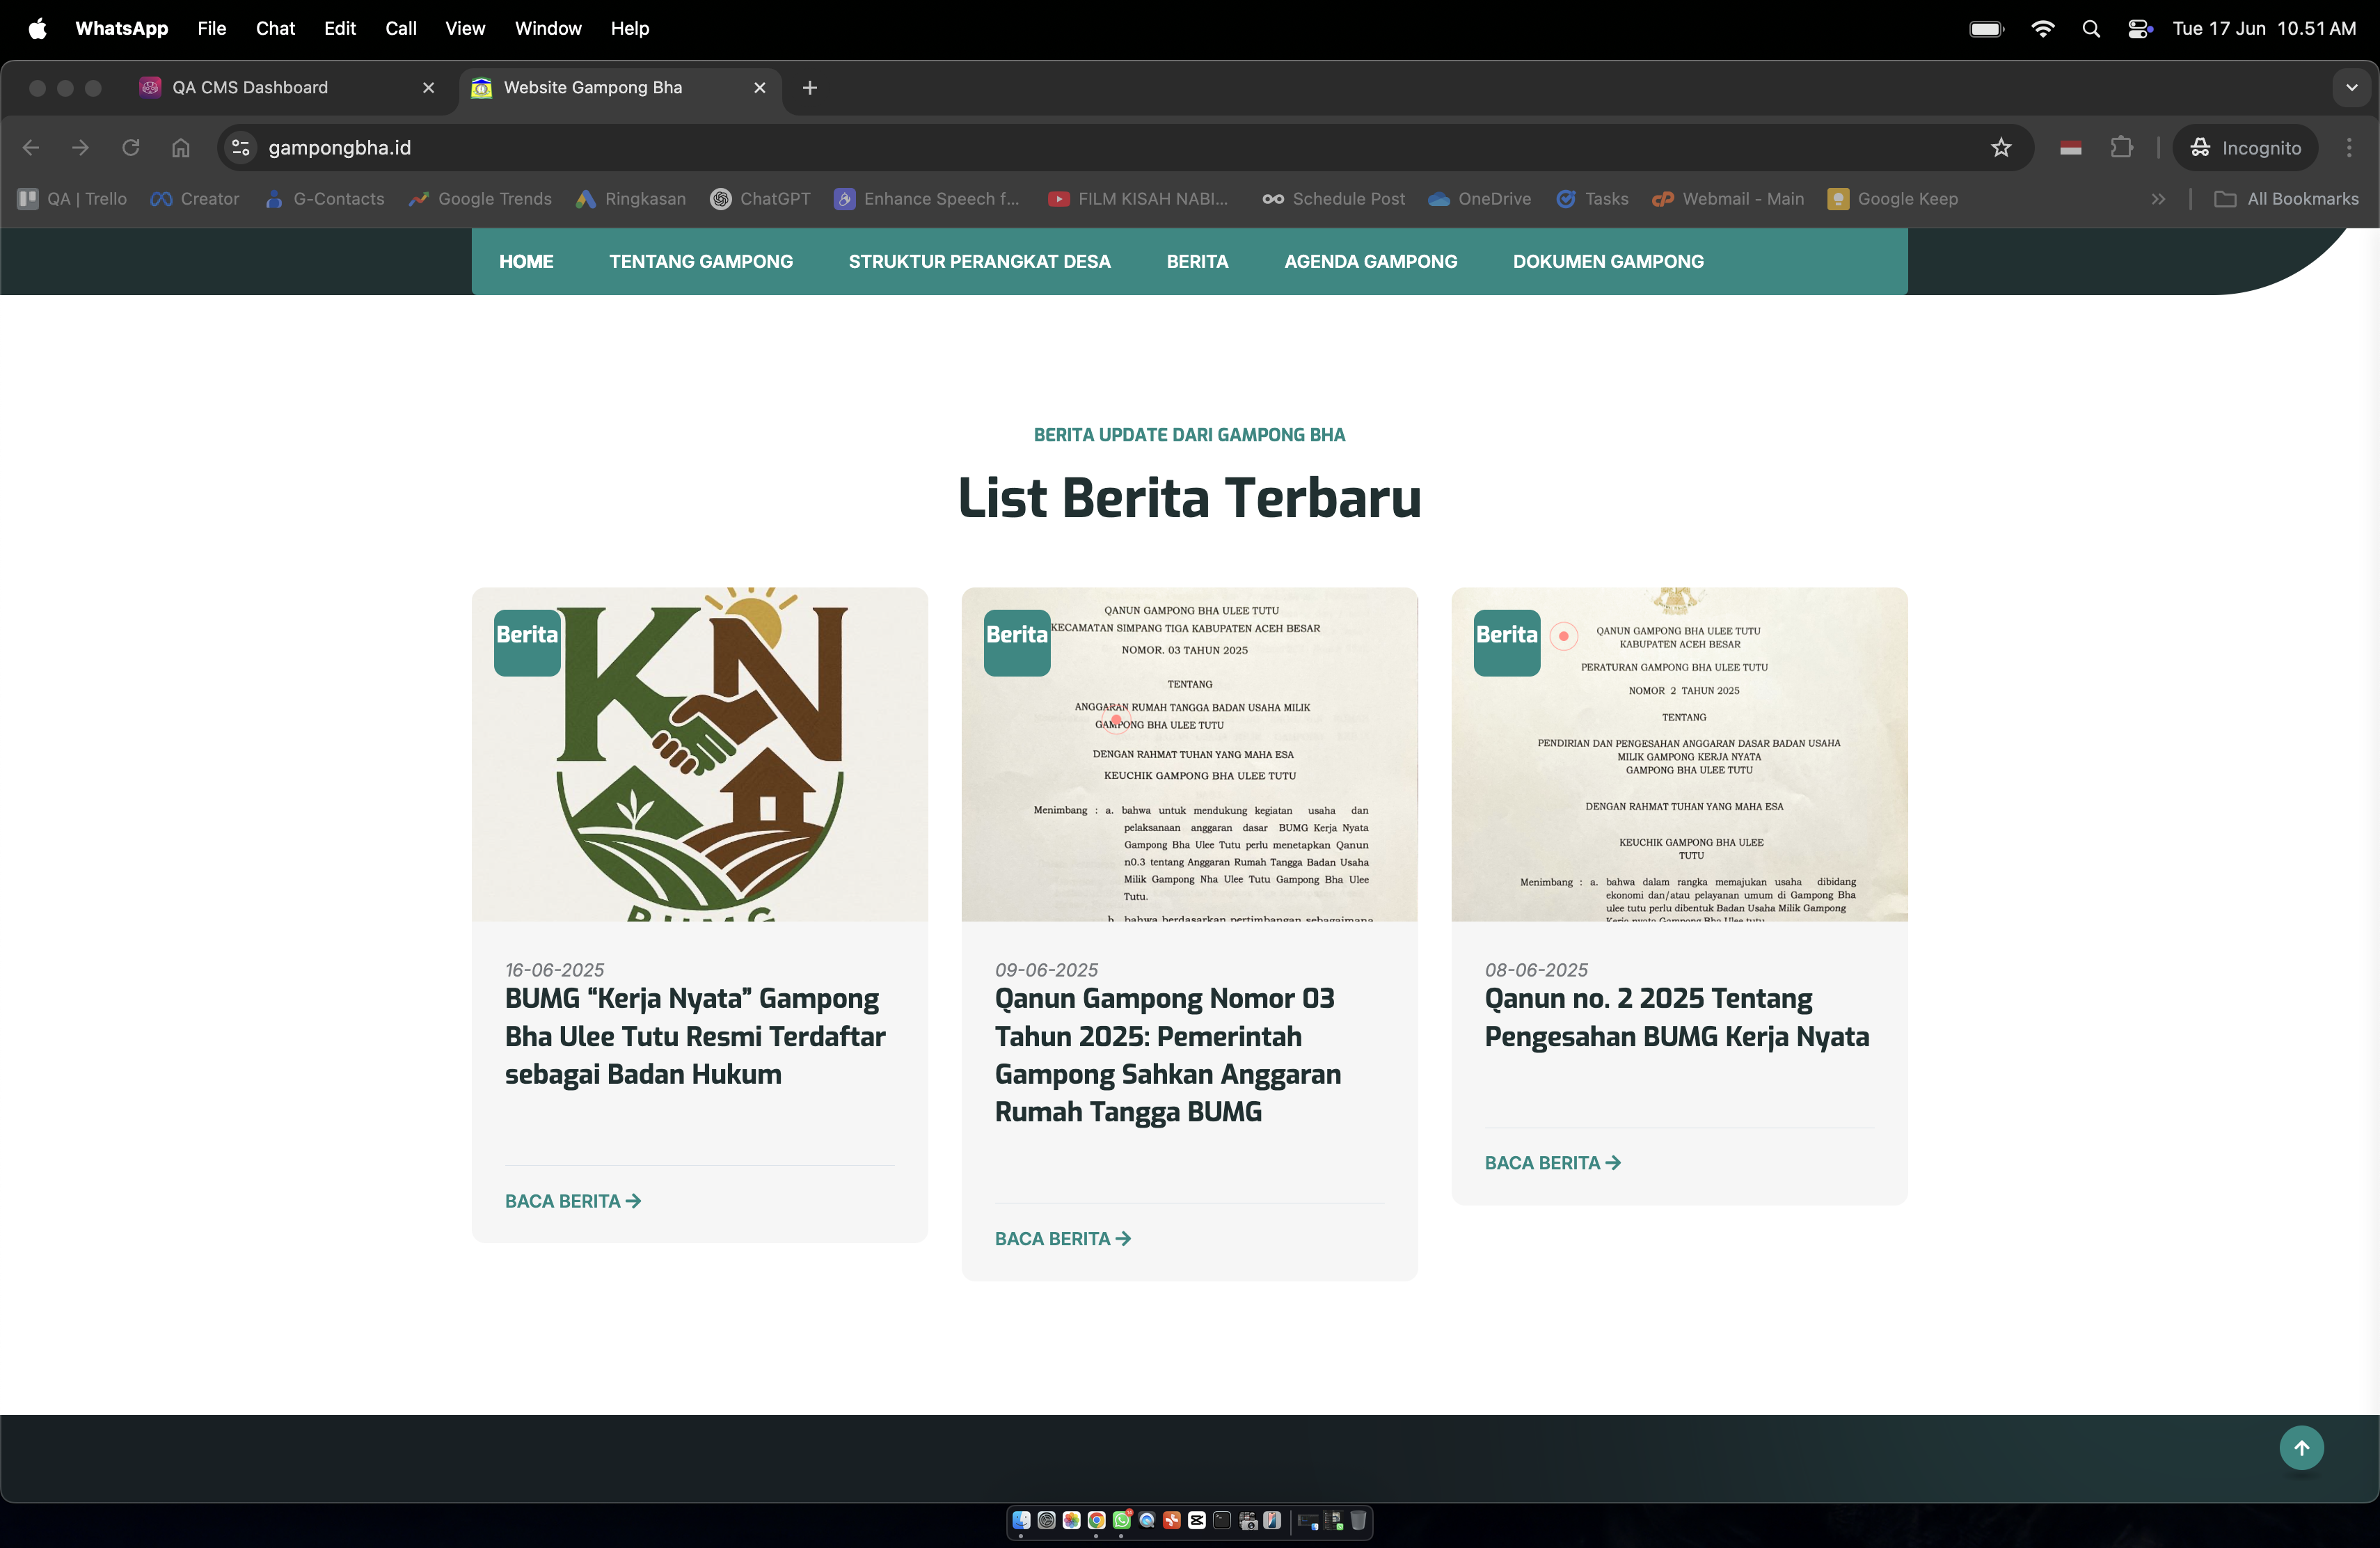
Task: Navigate to STRUKTUR PERANGKAT DESA
Action: tap(979, 261)
